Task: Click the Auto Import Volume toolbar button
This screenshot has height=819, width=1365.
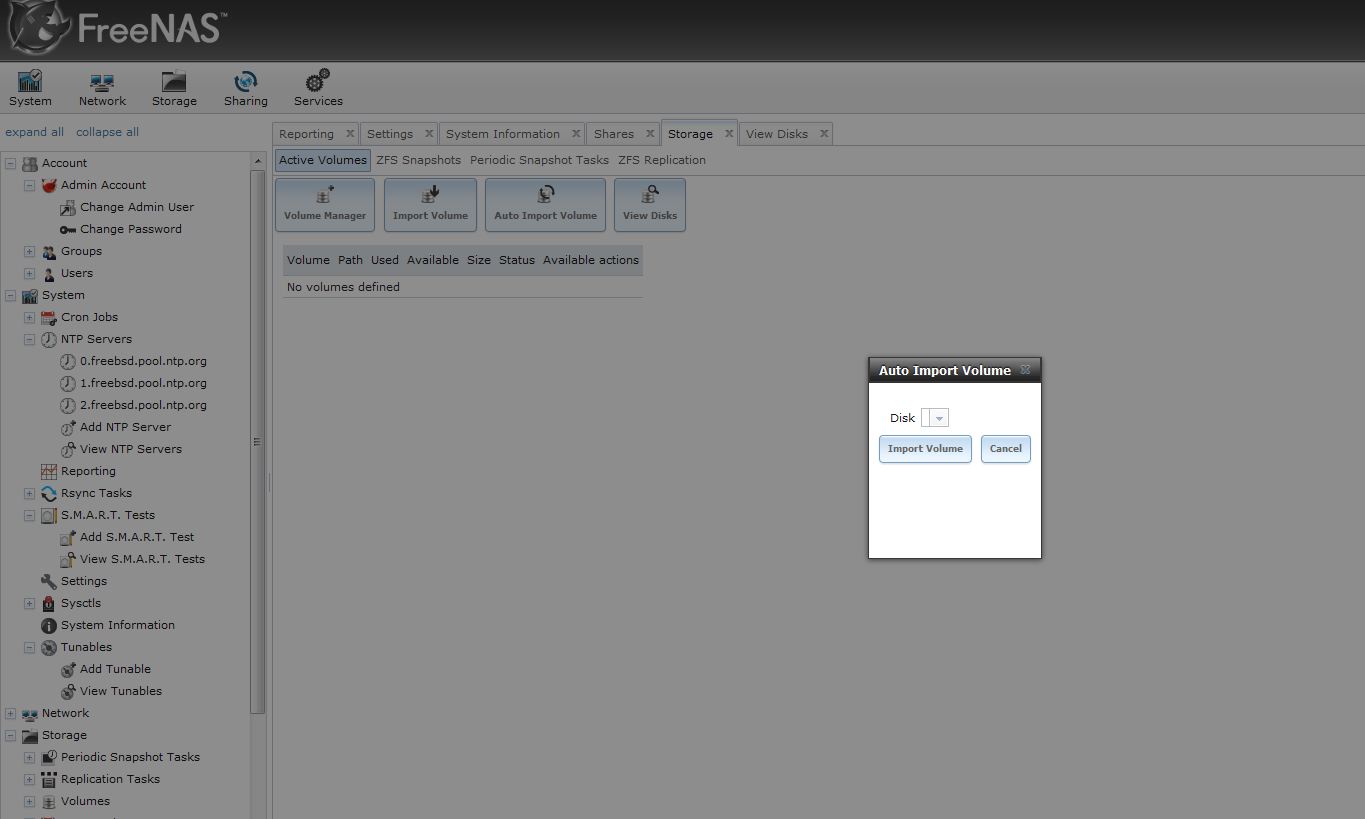Action: tap(545, 205)
